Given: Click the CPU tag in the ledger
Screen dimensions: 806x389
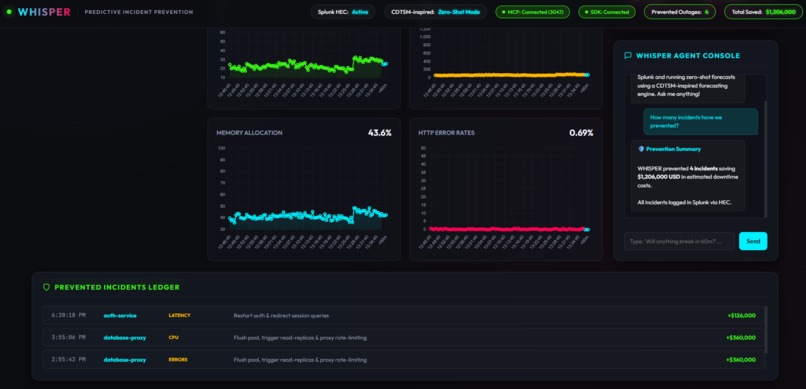Looking at the screenshot, I should (173, 338).
